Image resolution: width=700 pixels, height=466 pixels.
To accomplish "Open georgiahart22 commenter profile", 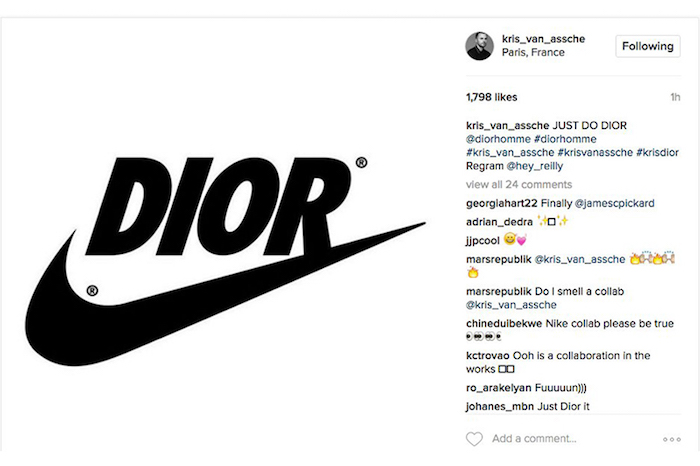I will (501, 204).
